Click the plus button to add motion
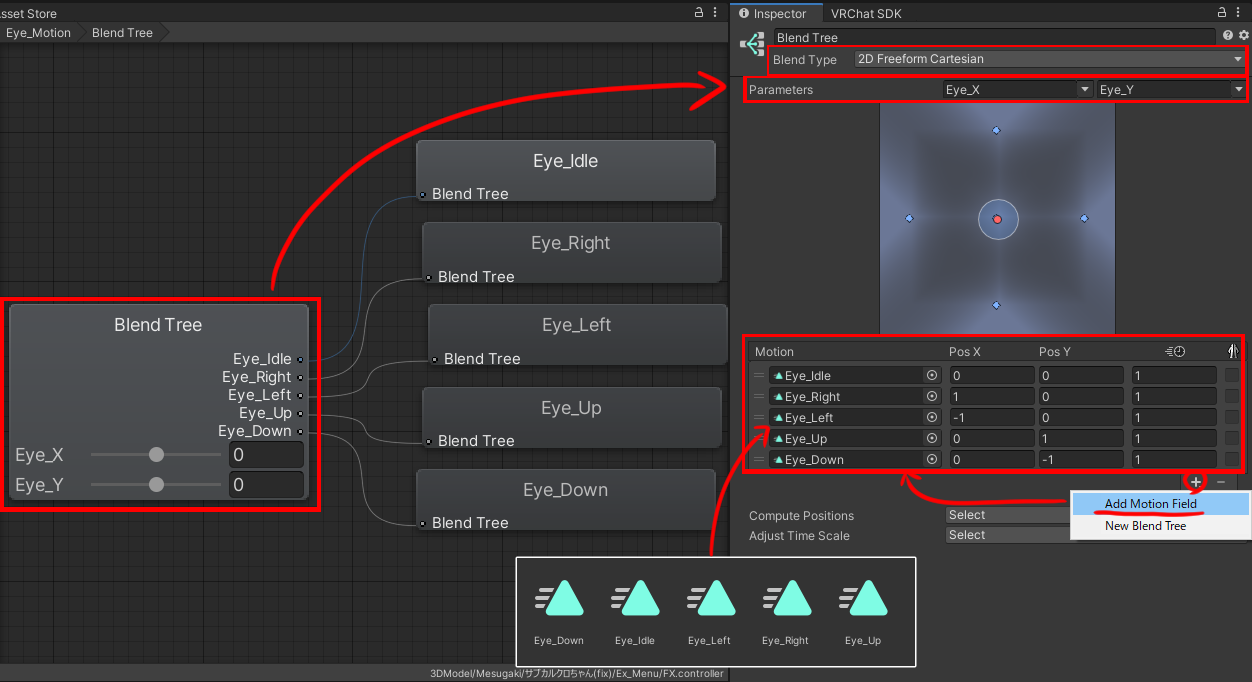 1195,482
